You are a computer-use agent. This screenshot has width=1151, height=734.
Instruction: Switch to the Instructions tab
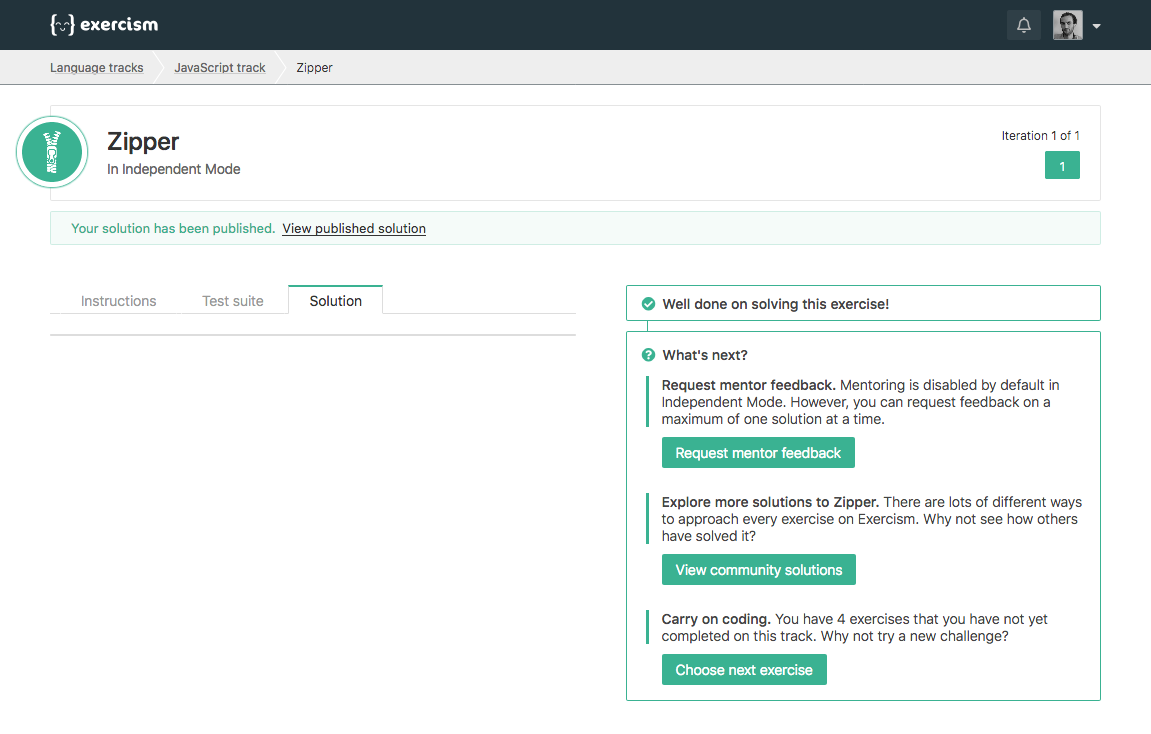tap(118, 300)
